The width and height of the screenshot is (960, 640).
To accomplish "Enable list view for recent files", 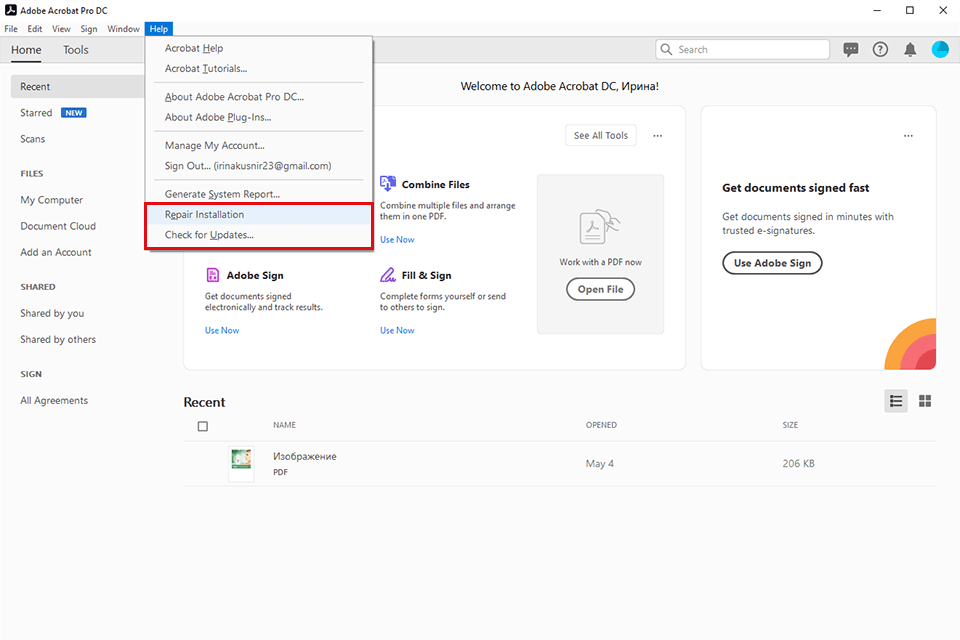I will (895, 400).
